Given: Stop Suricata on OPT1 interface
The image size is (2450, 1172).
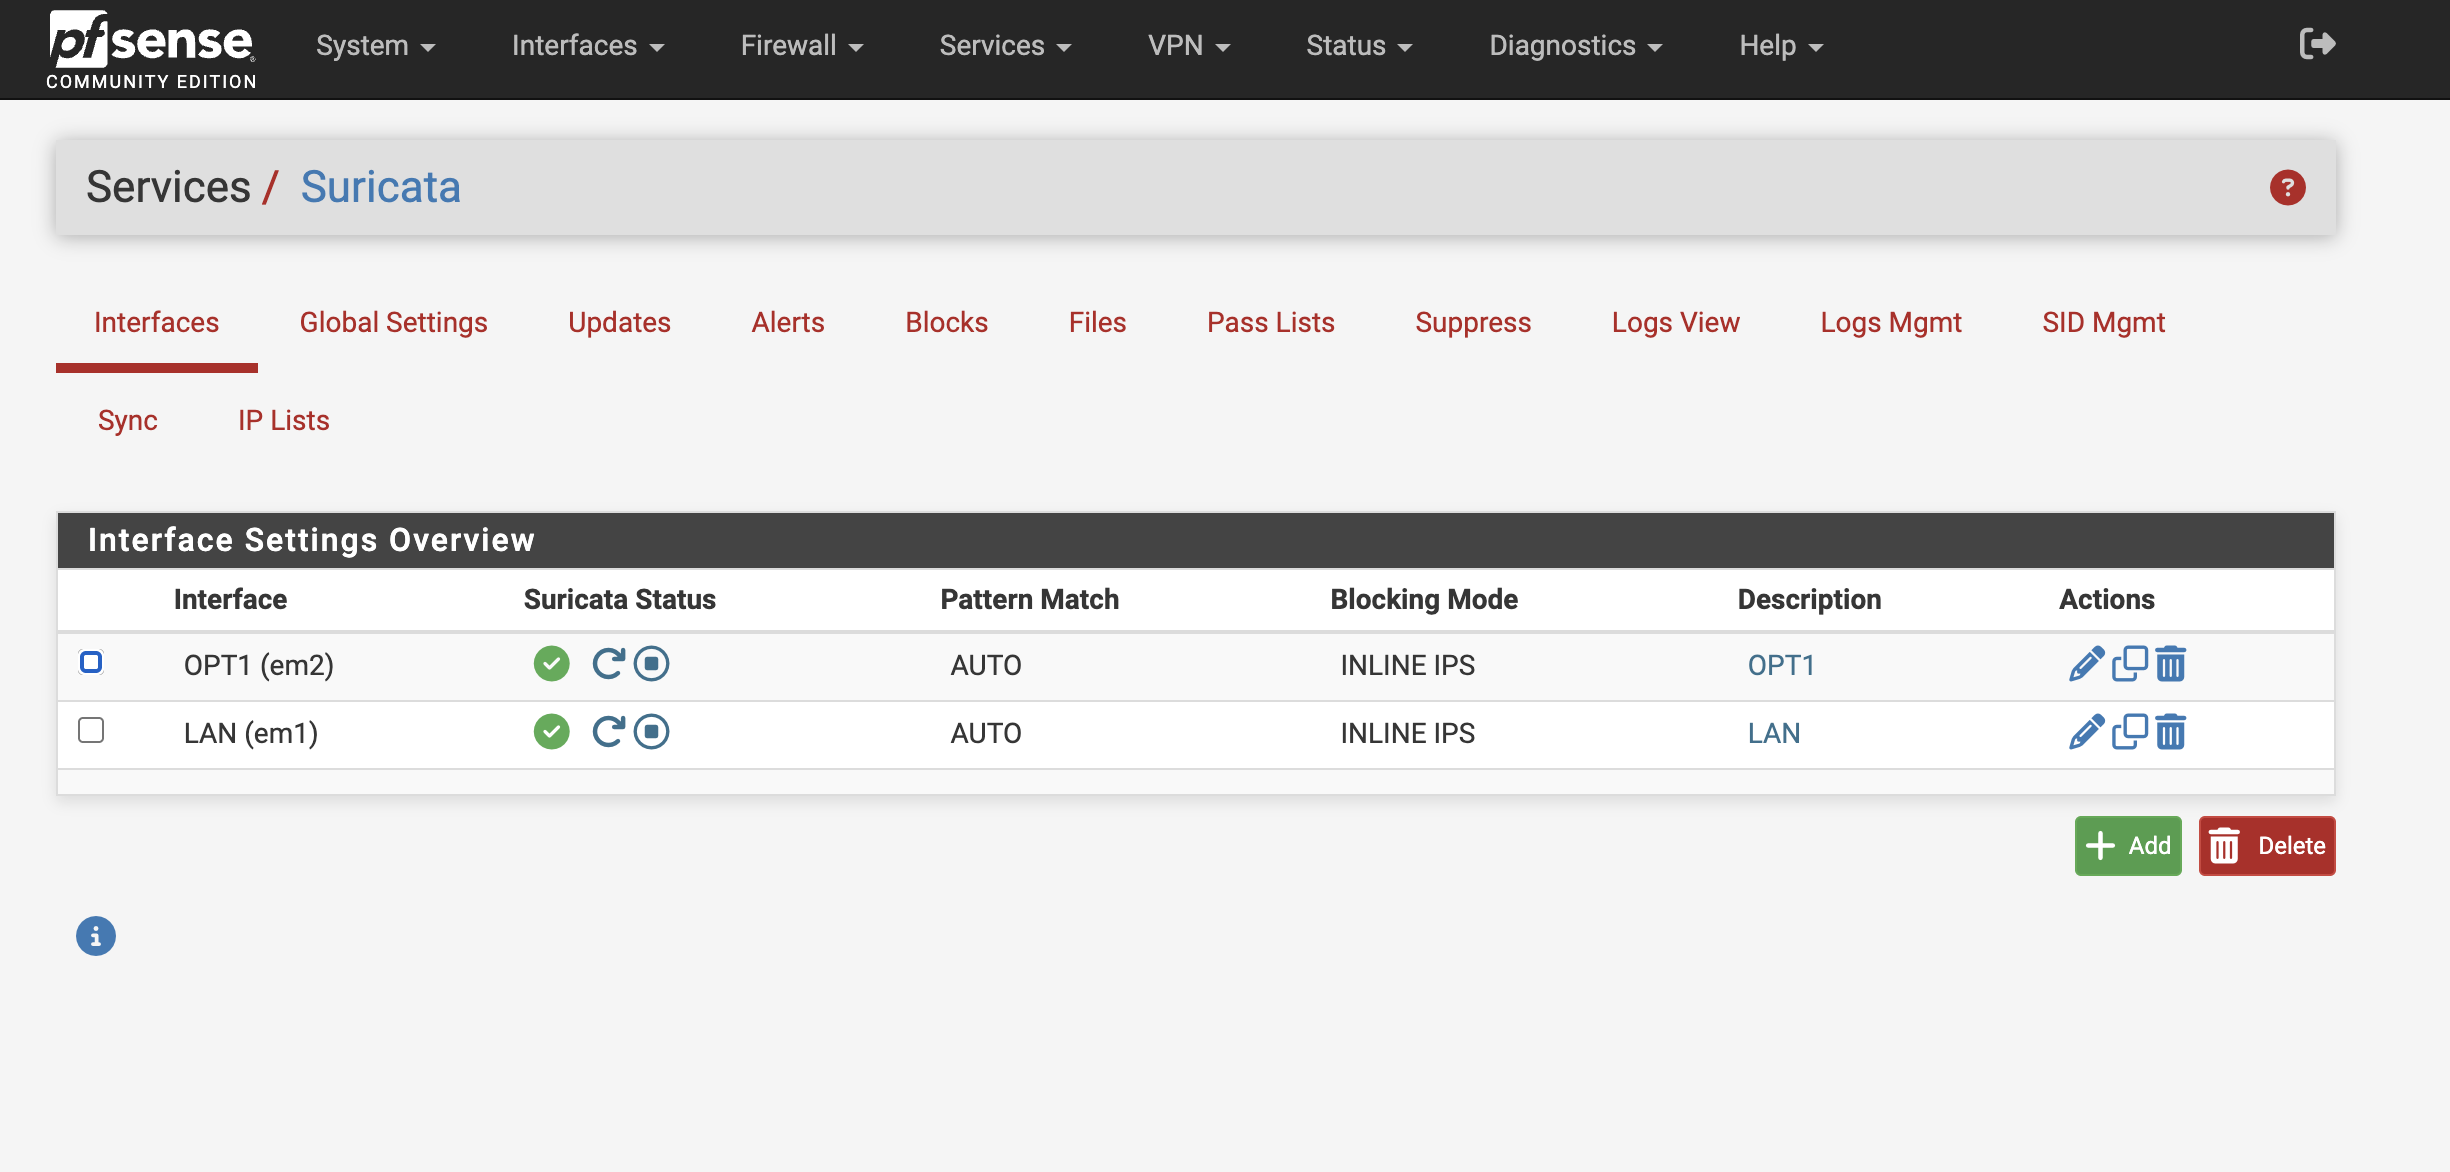Looking at the screenshot, I should coord(651,664).
